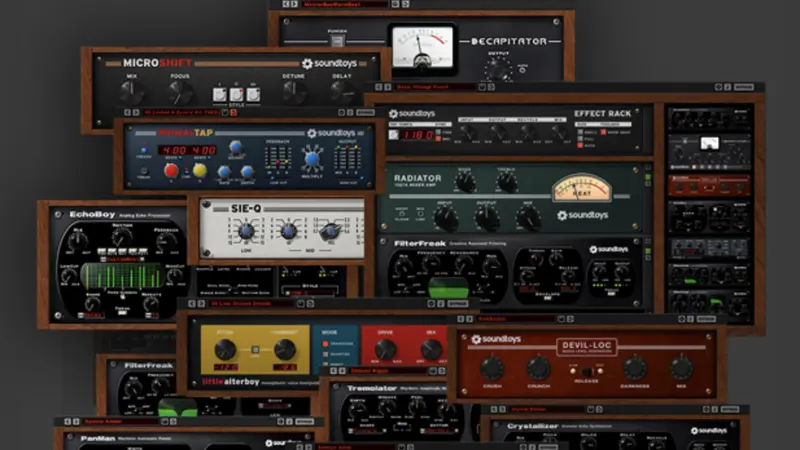Screen dimensions: 800x450
Task: Previous preset arrow above Devil-Loc
Action: [461, 319]
